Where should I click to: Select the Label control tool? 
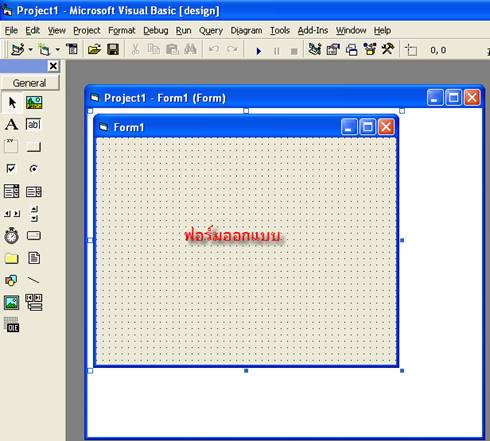pyautogui.click(x=11, y=125)
